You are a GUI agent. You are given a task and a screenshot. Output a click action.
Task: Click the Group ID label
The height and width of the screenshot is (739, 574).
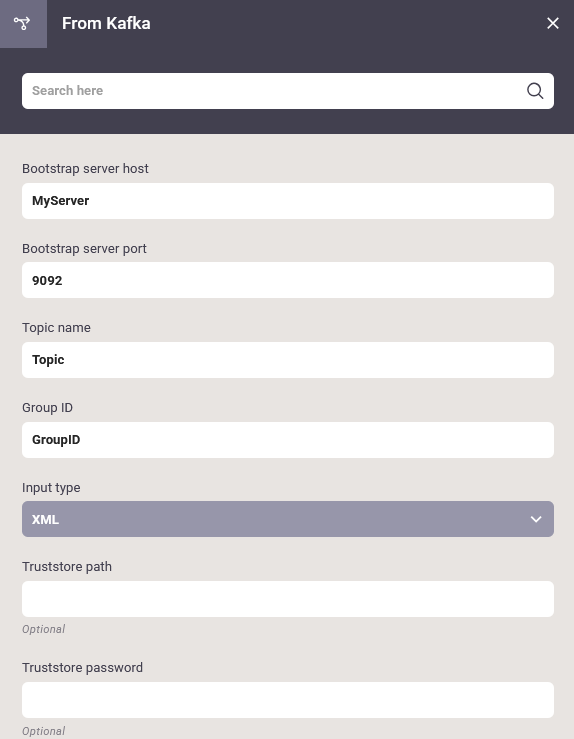(48, 408)
